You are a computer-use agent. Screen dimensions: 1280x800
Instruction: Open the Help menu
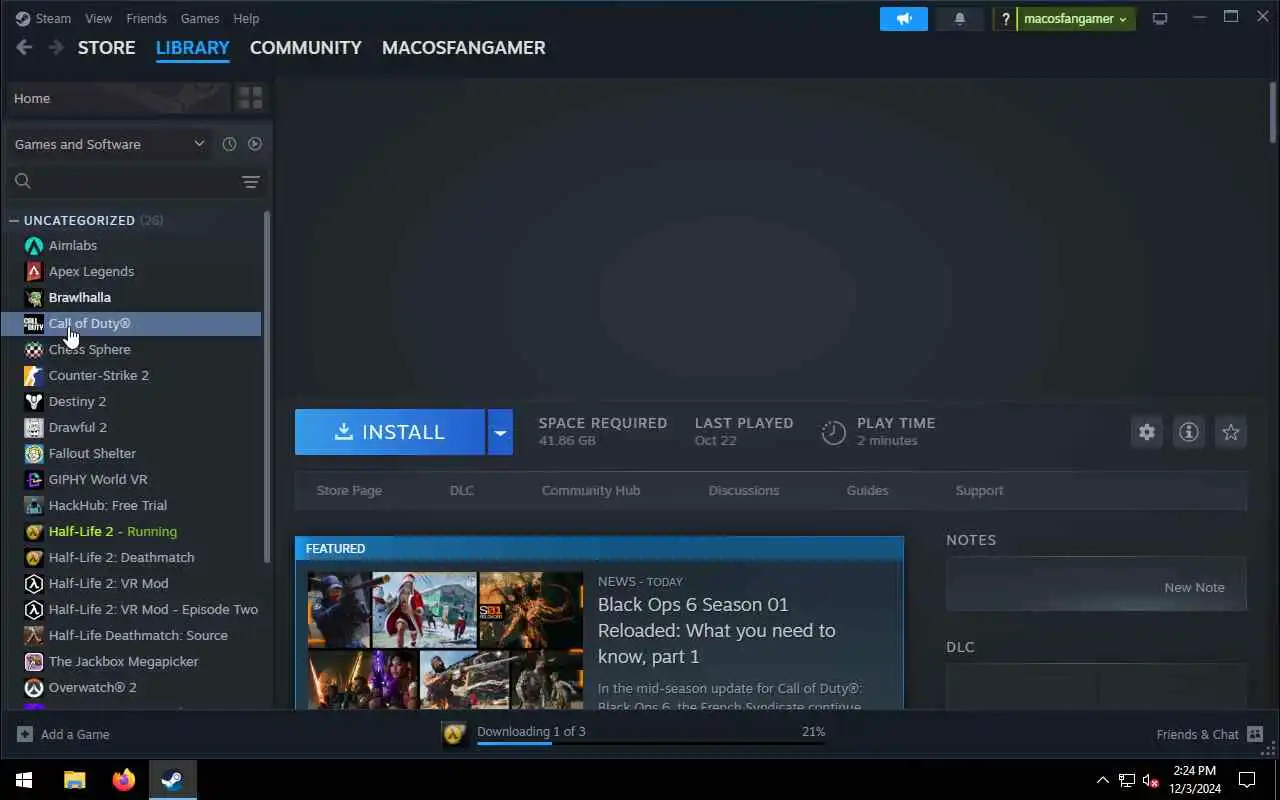pos(246,19)
